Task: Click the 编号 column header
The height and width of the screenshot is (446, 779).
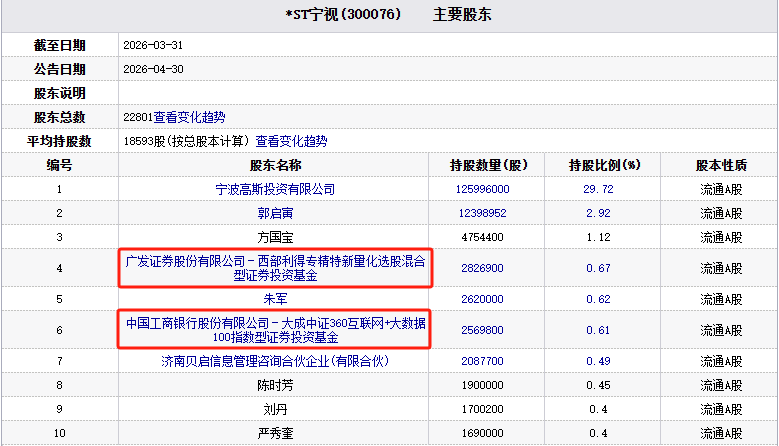Action: [60, 165]
